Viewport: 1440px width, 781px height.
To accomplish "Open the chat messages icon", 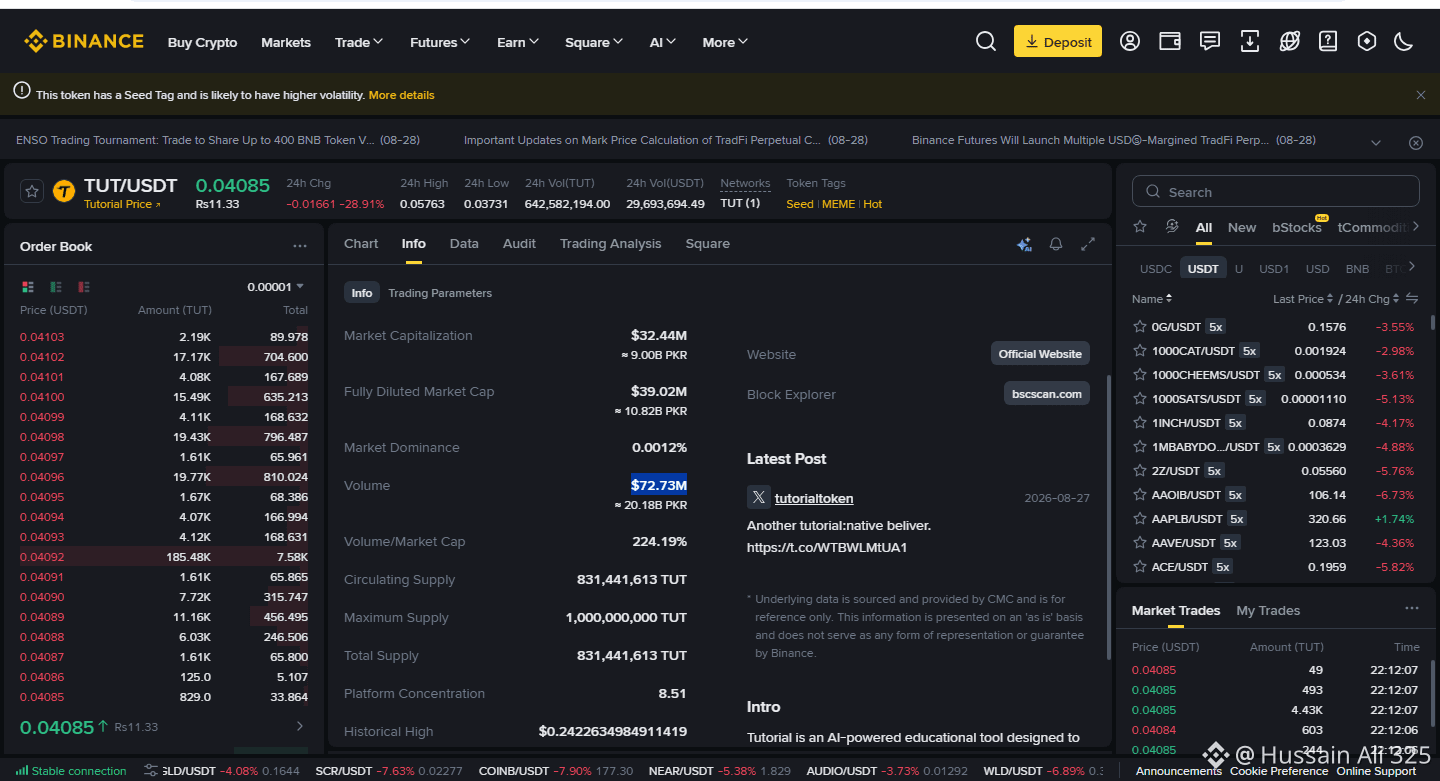I will [x=1210, y=41].
